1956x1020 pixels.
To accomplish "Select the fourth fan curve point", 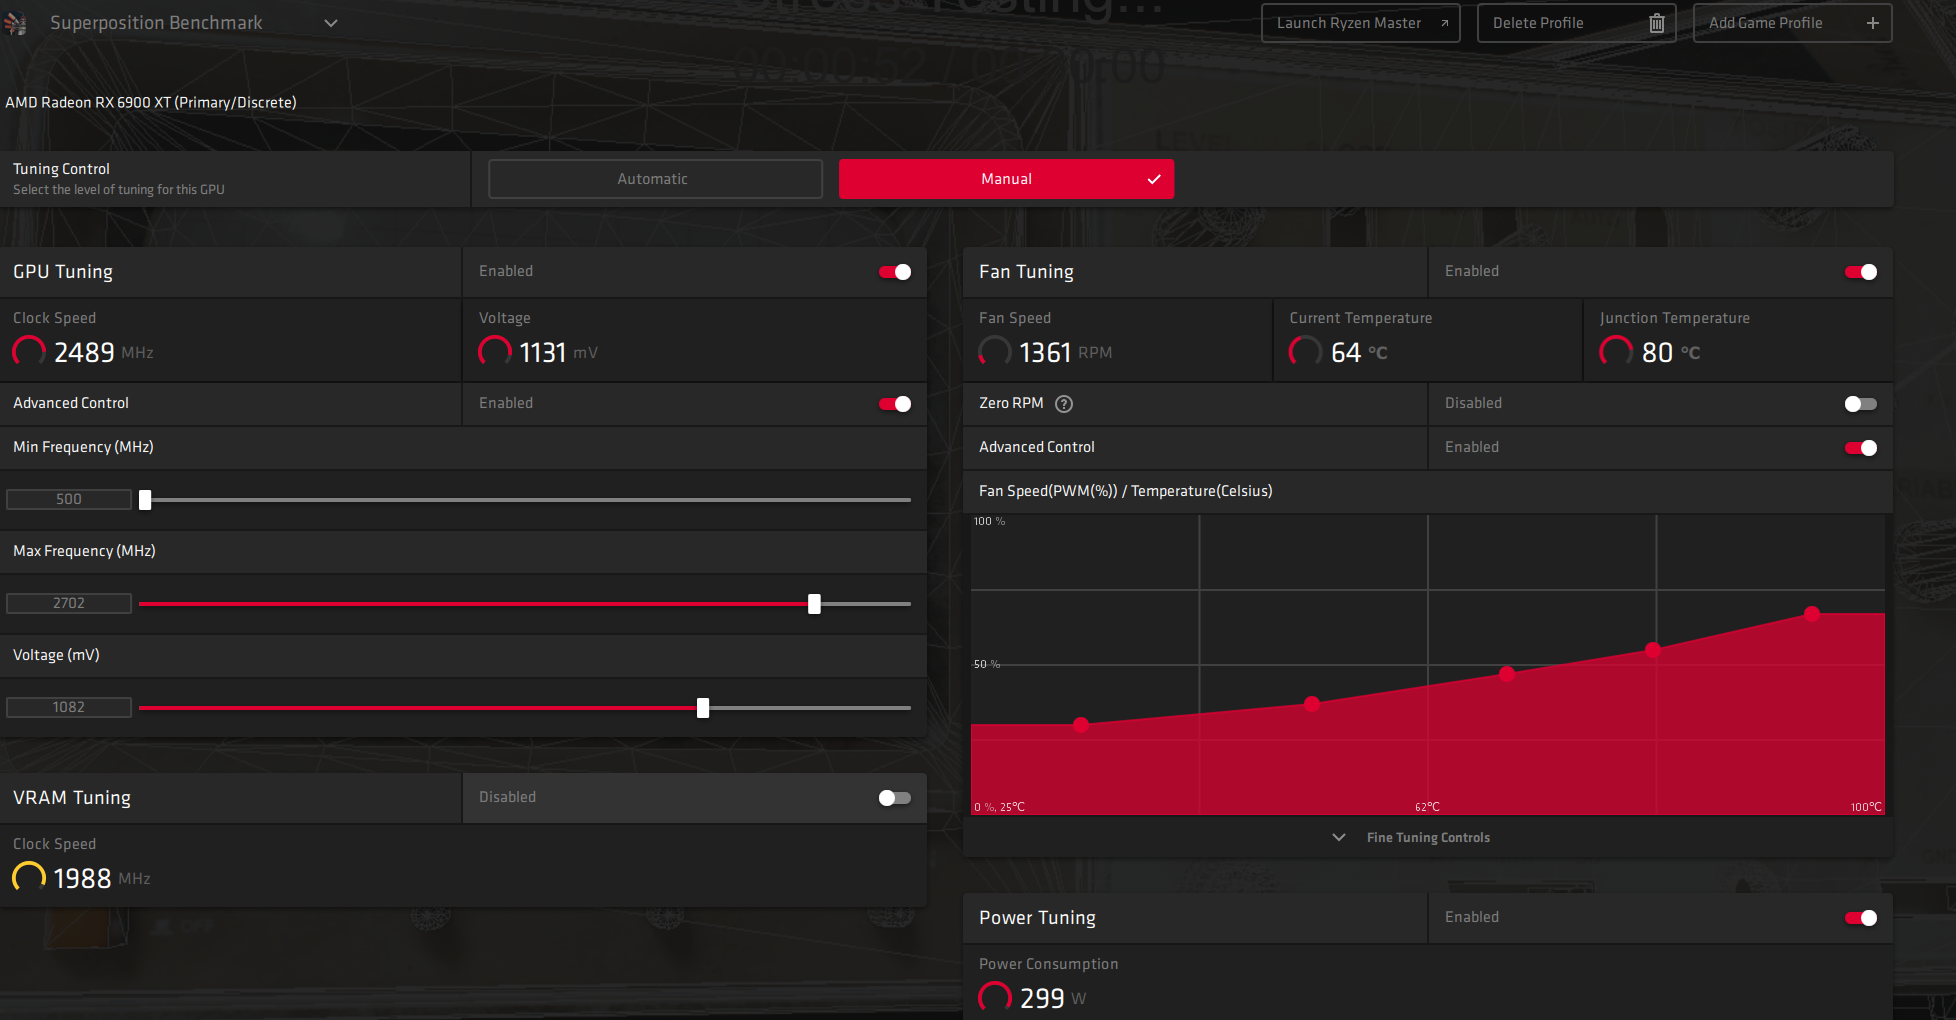I will pos(1653,649).
